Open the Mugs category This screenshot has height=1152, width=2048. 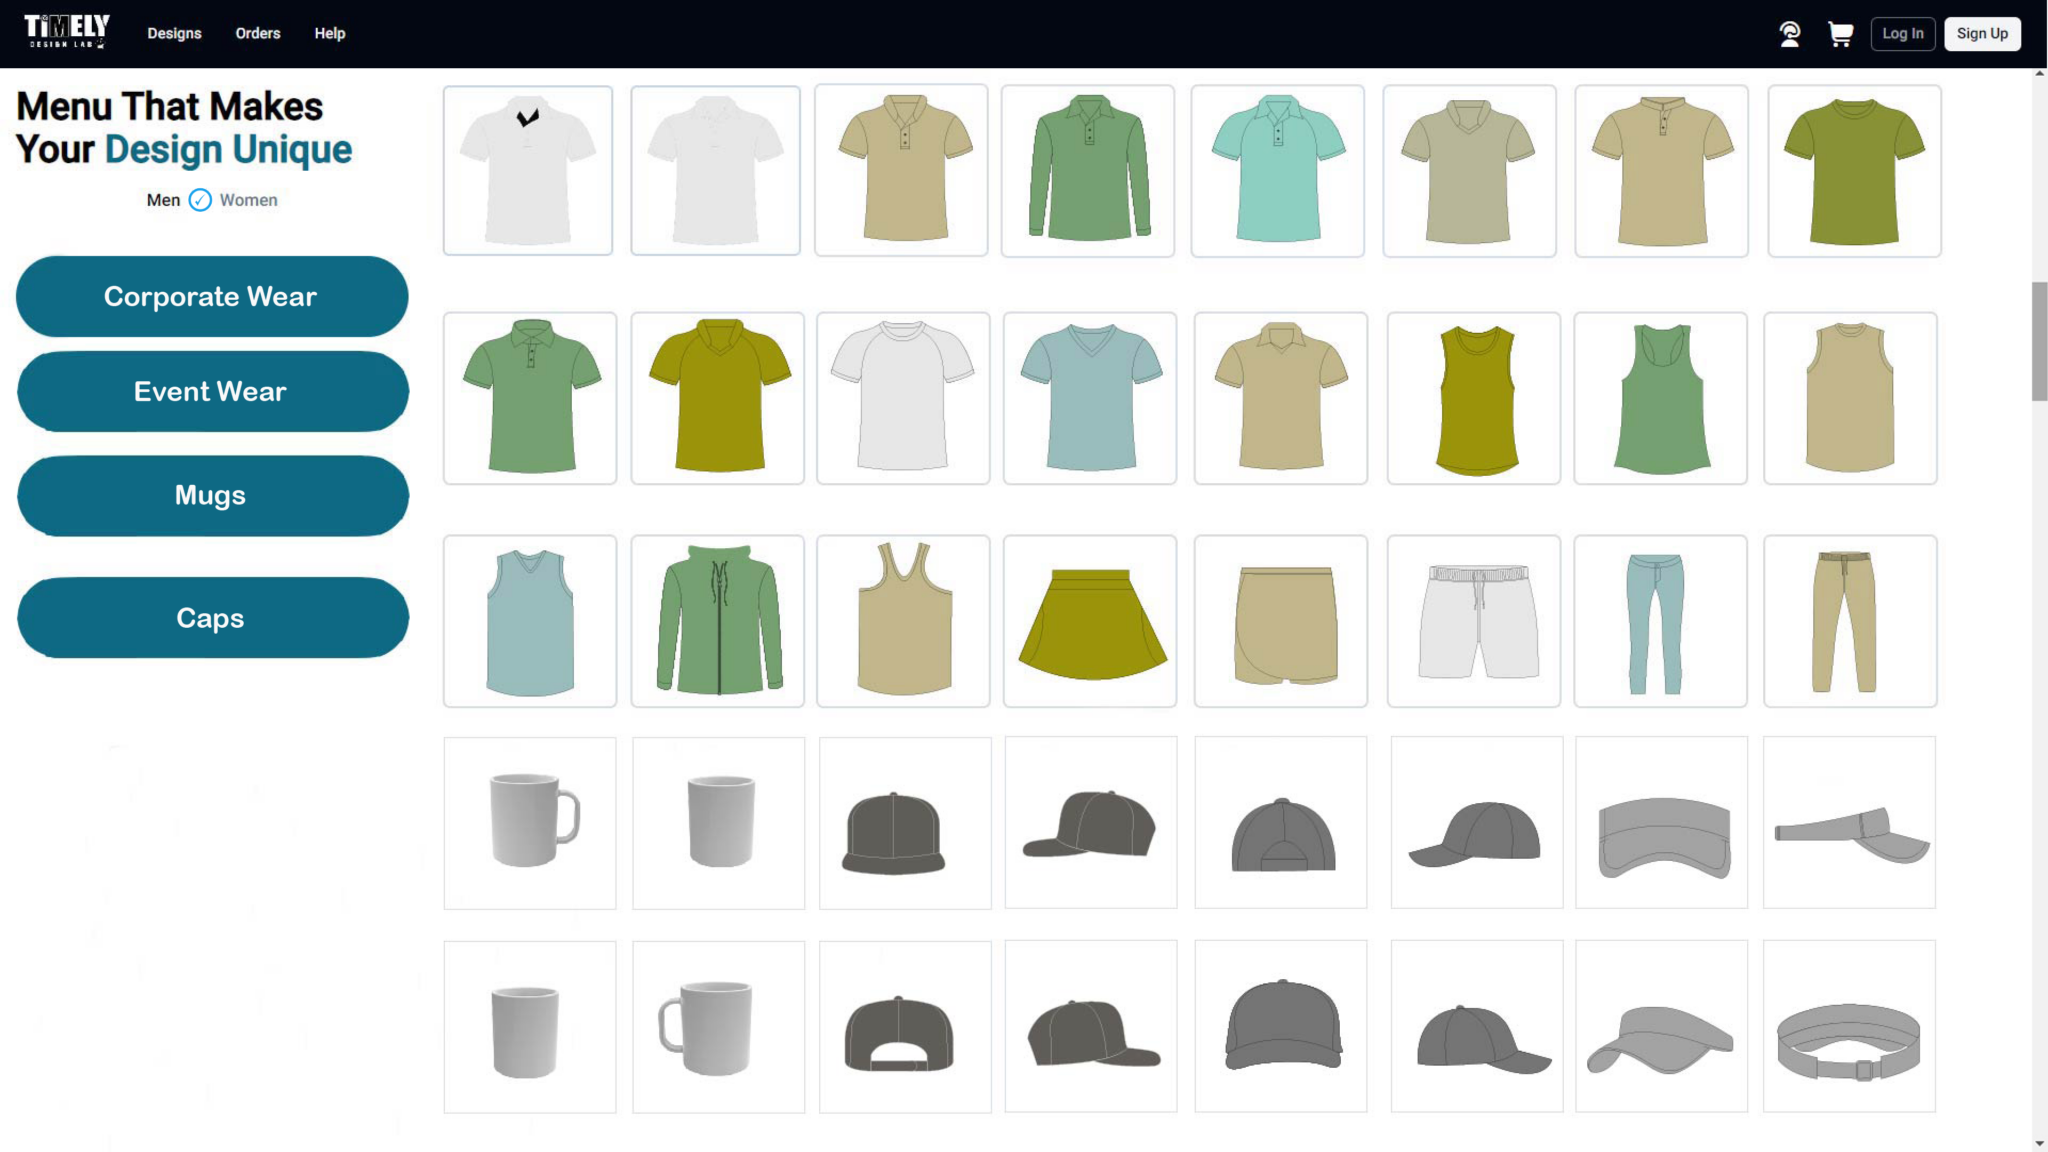point(211,495)
